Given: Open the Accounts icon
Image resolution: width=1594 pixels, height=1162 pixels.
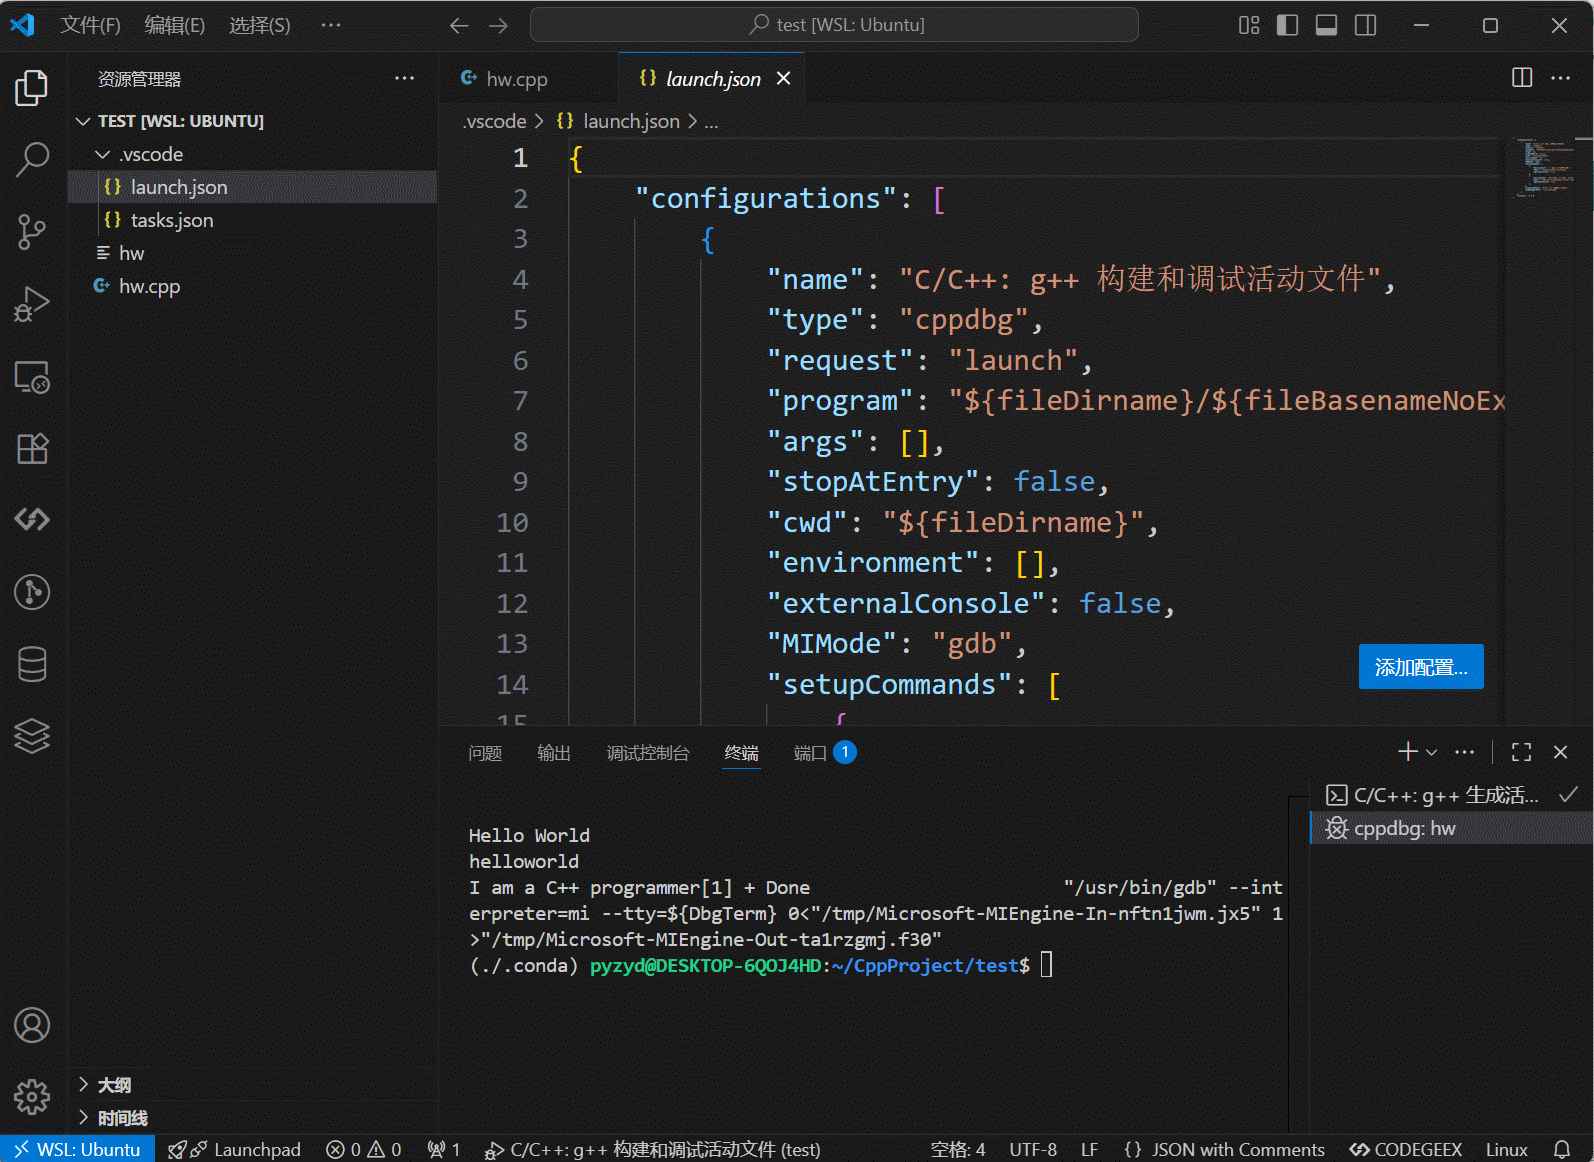Looking at the screenshot, I should [x=32, y=1025].
